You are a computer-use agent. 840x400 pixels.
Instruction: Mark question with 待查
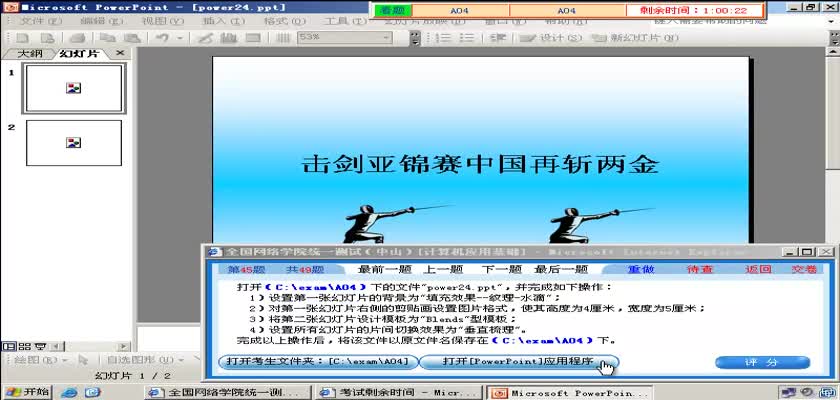[700, 269]
